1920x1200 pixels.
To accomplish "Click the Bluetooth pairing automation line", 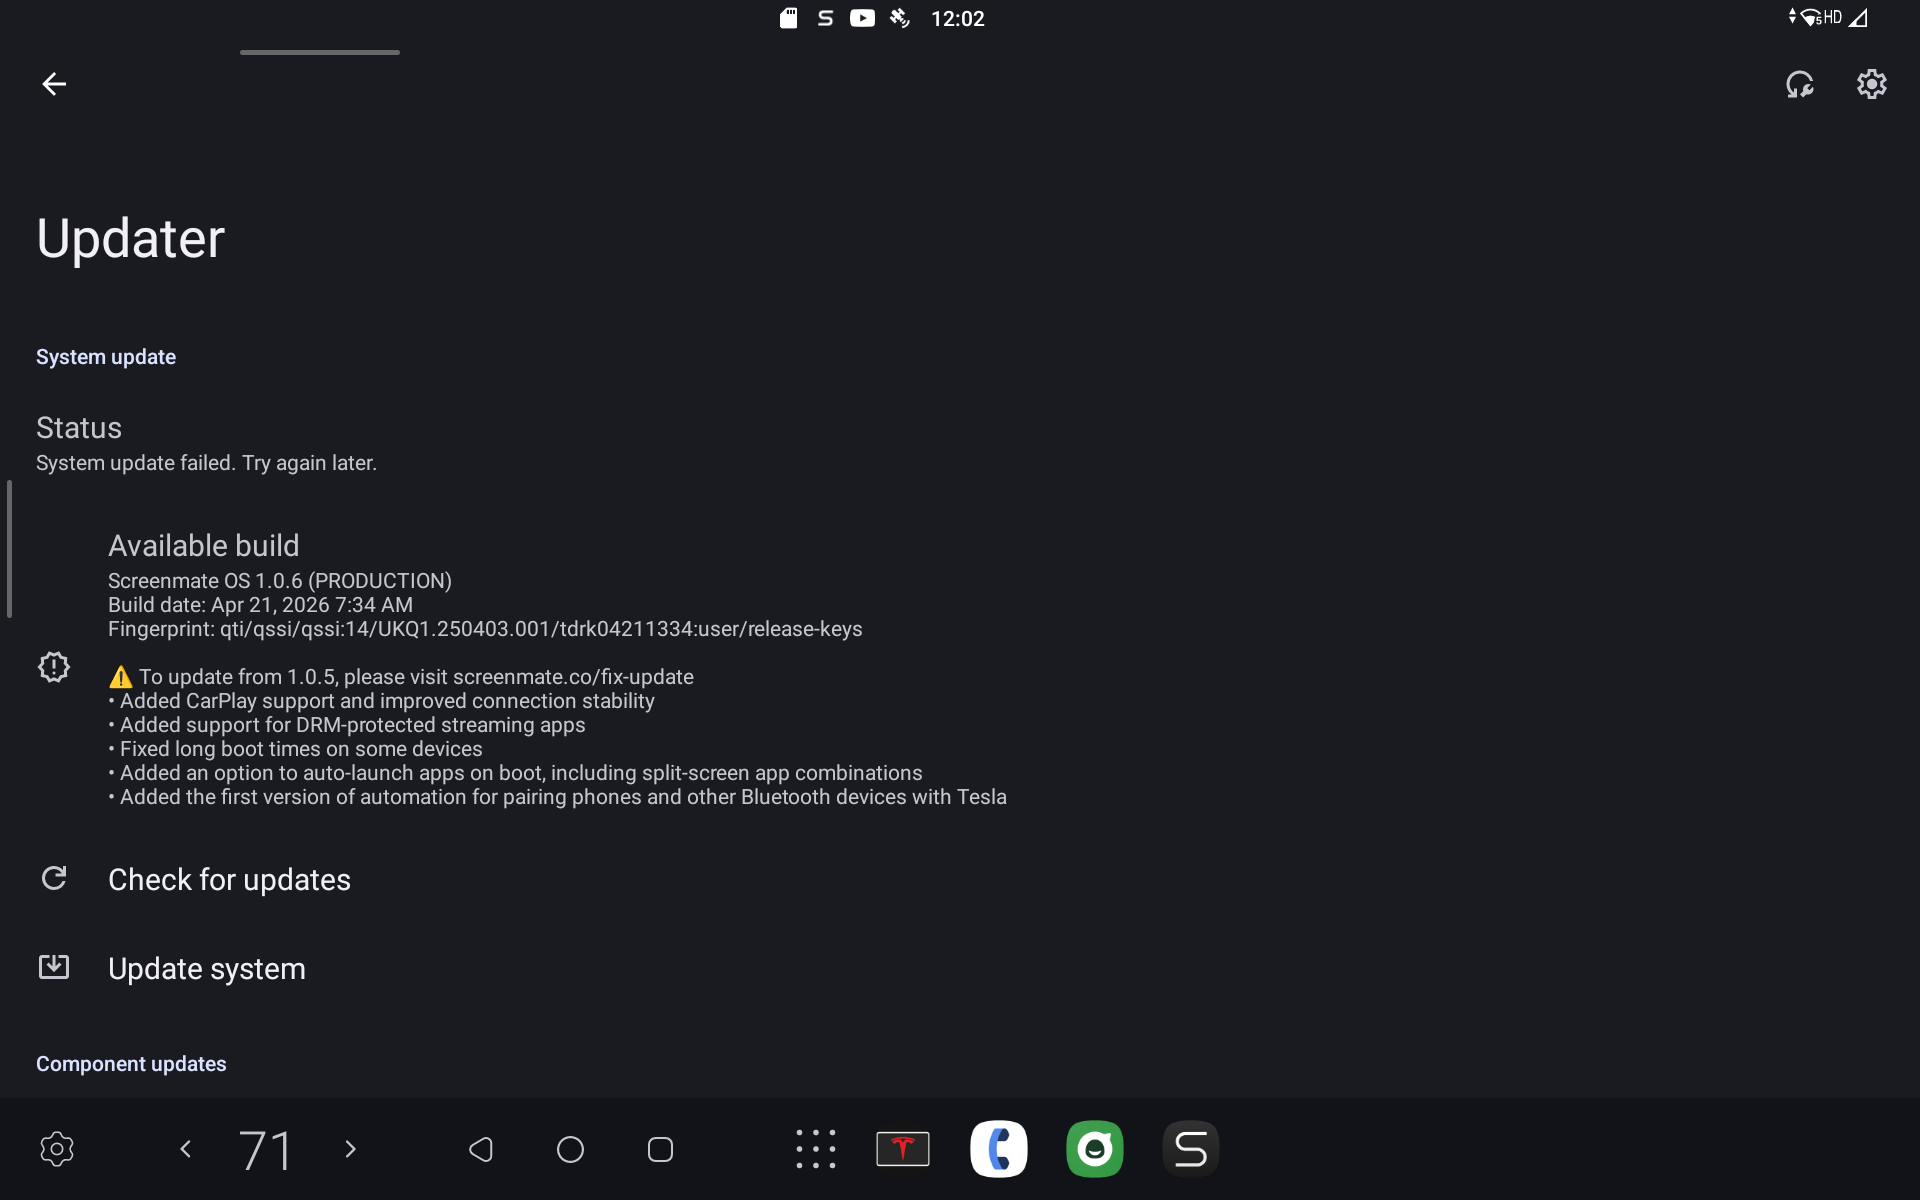I will click(557, 797).
